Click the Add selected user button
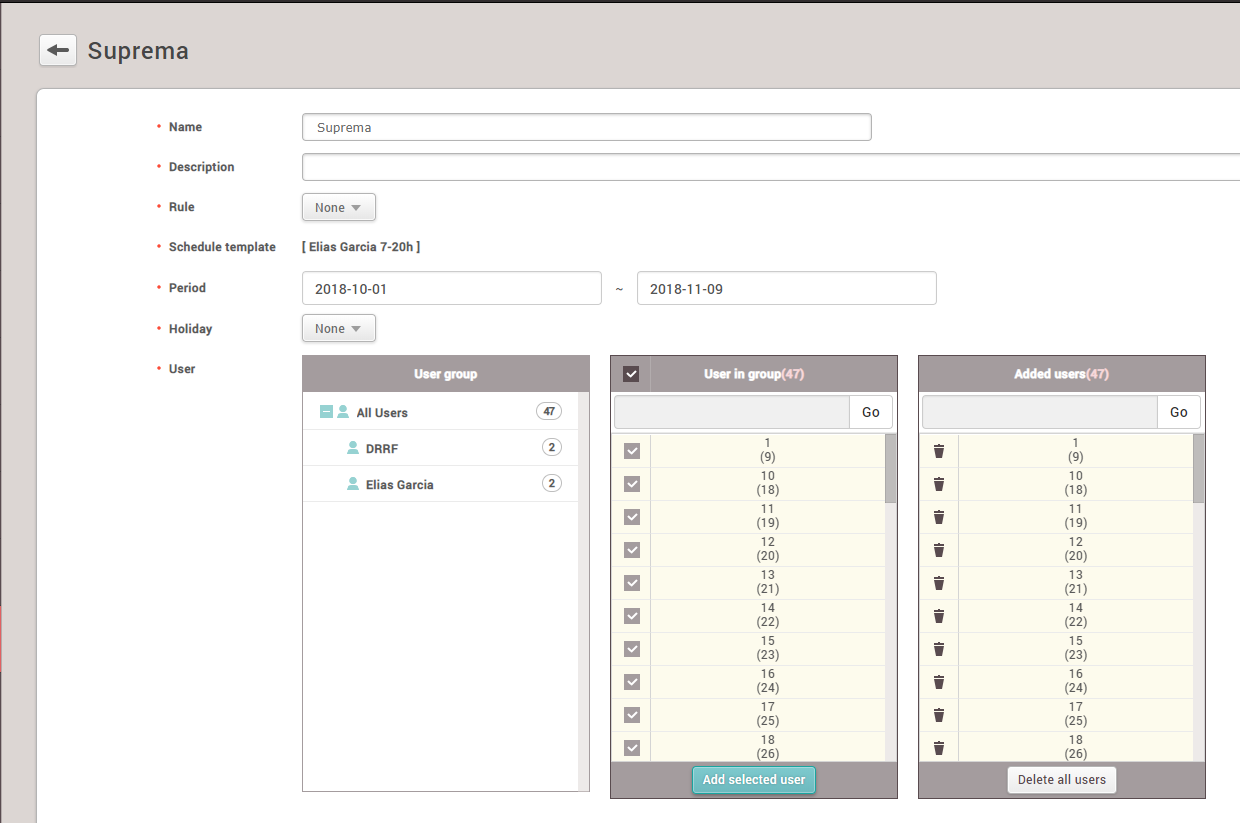 [x=754, y=780]
